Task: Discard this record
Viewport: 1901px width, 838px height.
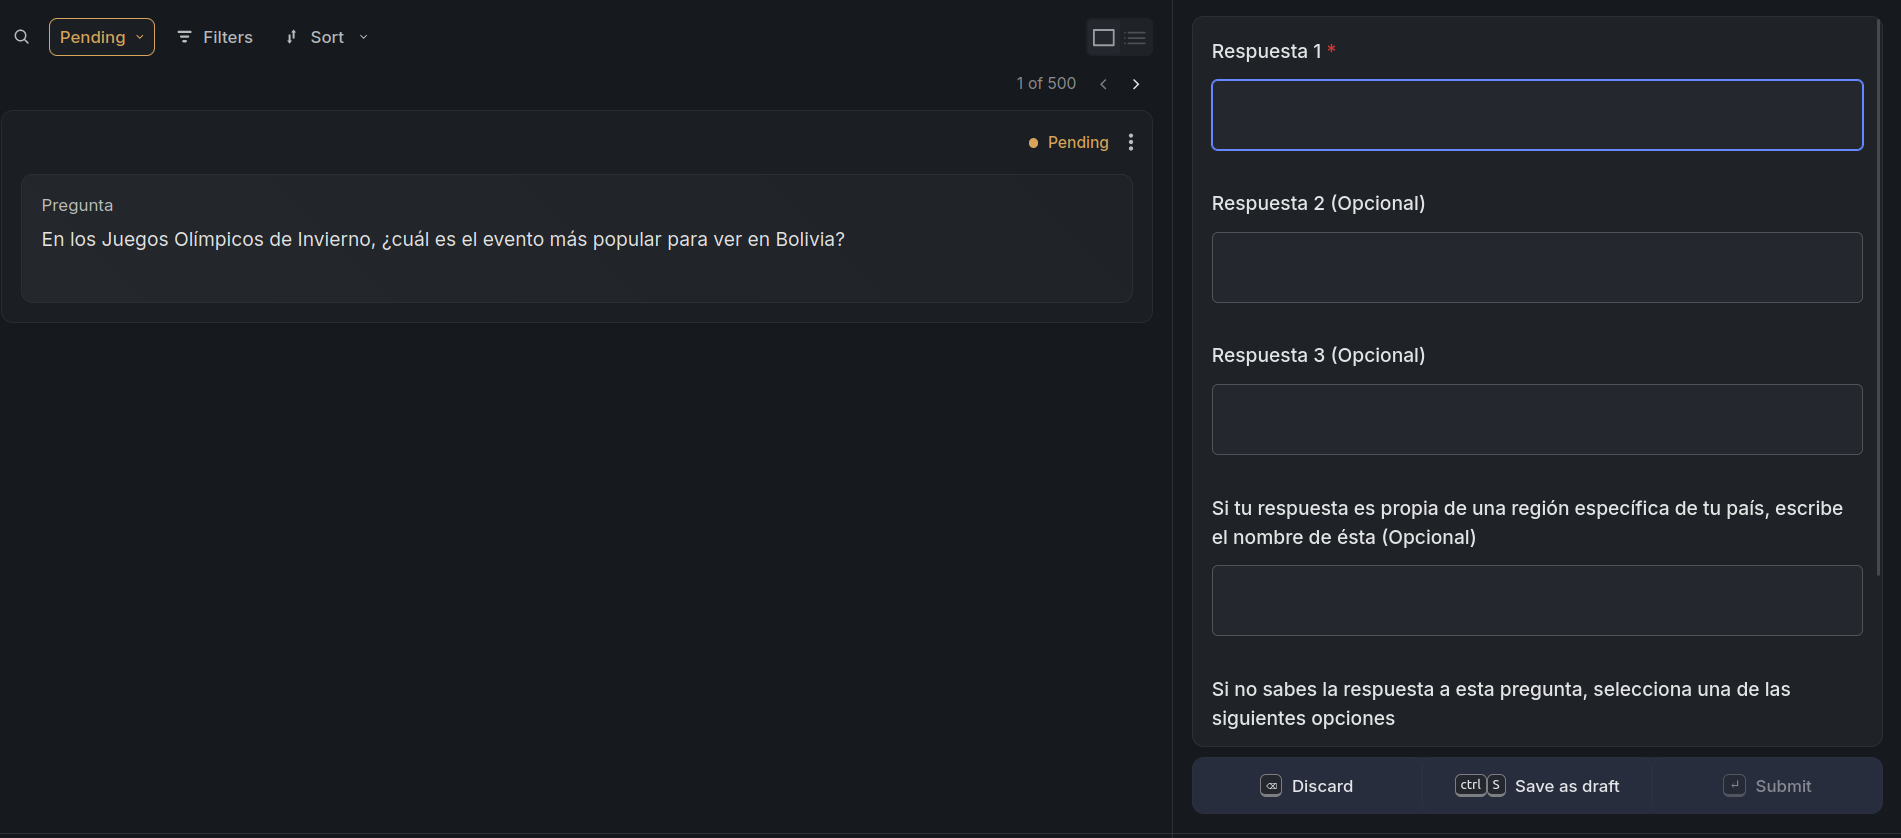Action: pyautogui.click(x=1307, y=786)
